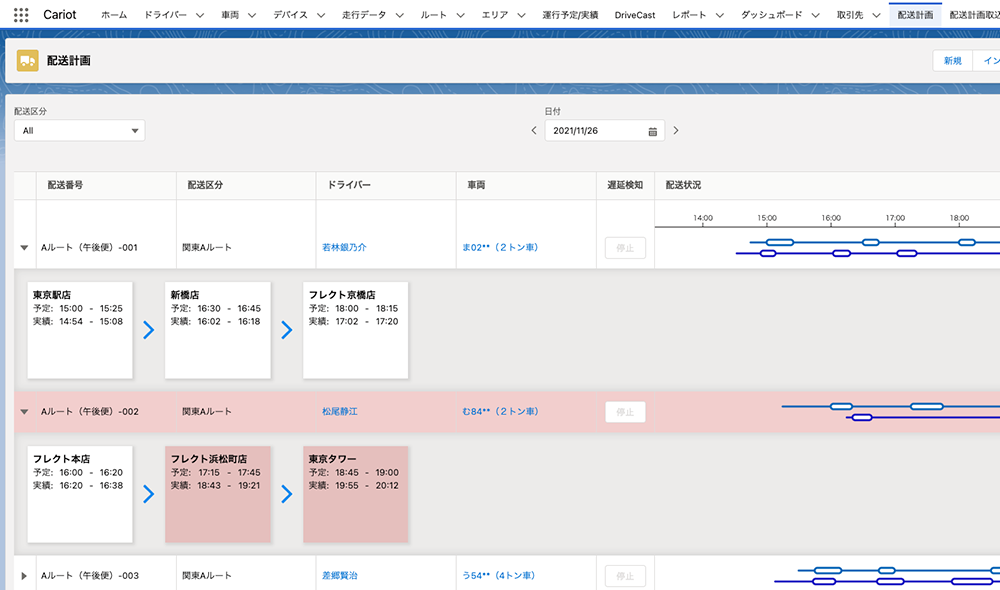The width and height of the screenshot is (1000, 590).
Task: Click 停止 button for route -001
Action: pos(625,248)
